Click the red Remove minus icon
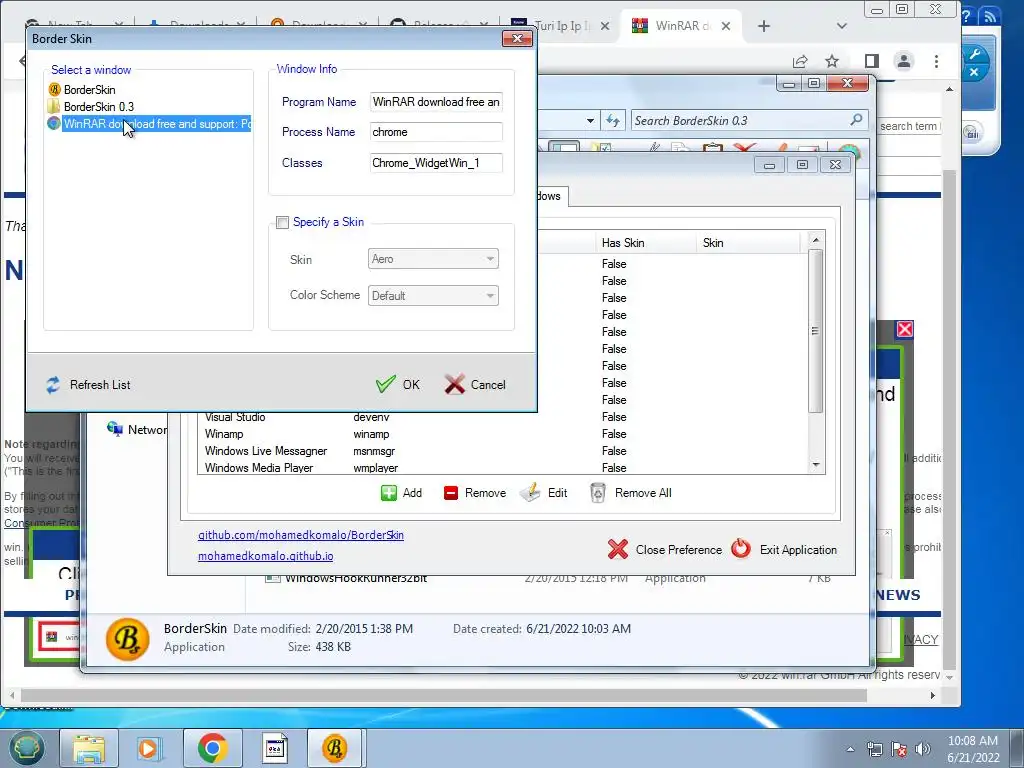 (x=451, y=492)
